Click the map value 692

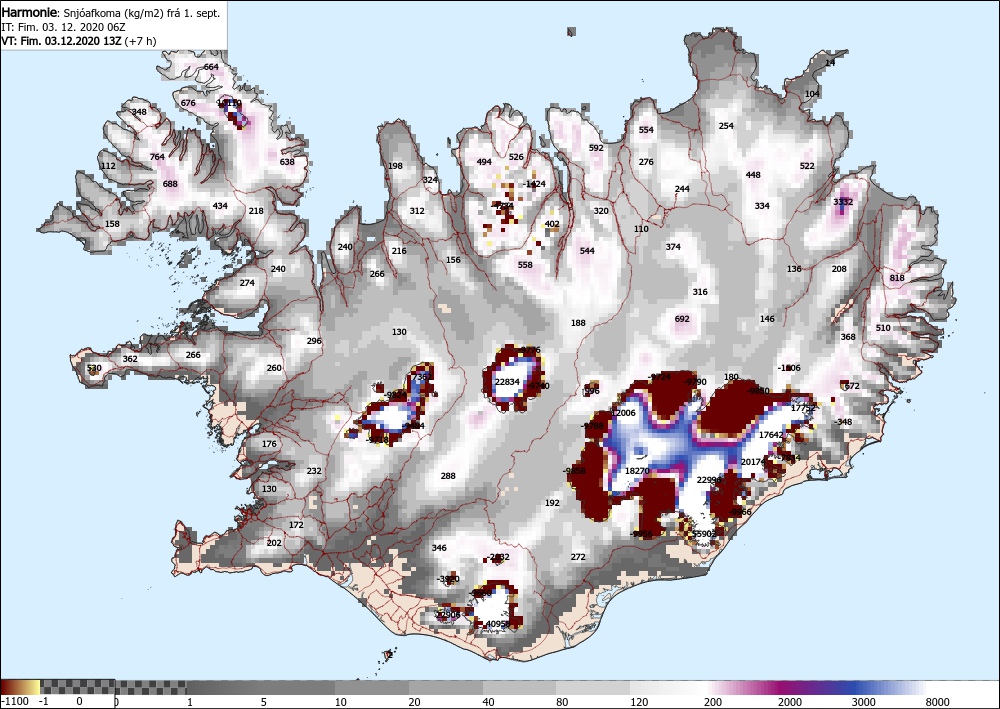[x=682, y=319]
